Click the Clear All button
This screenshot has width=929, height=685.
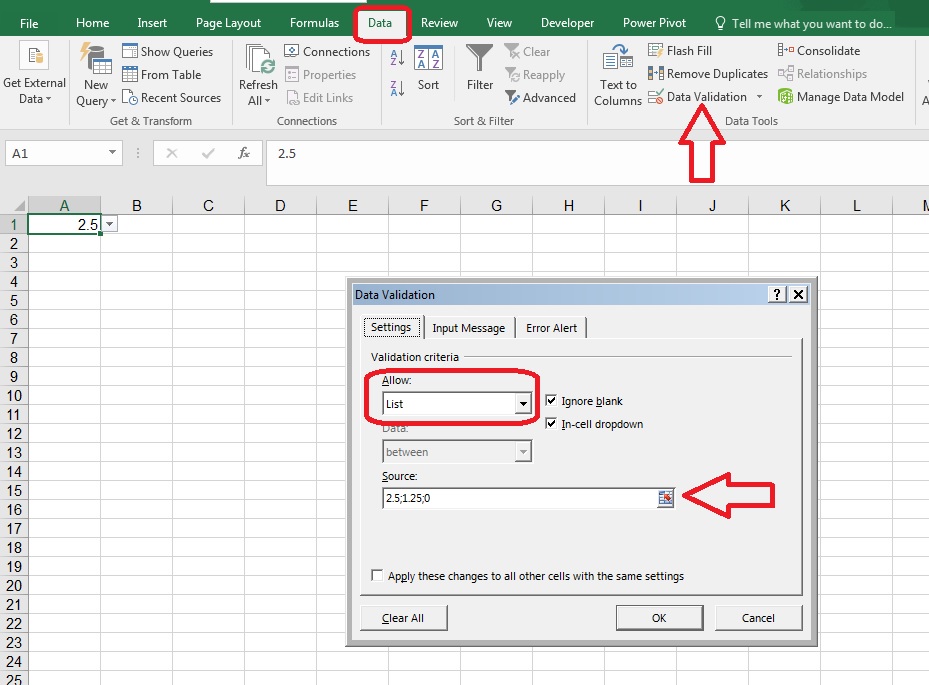pos(403,618)
